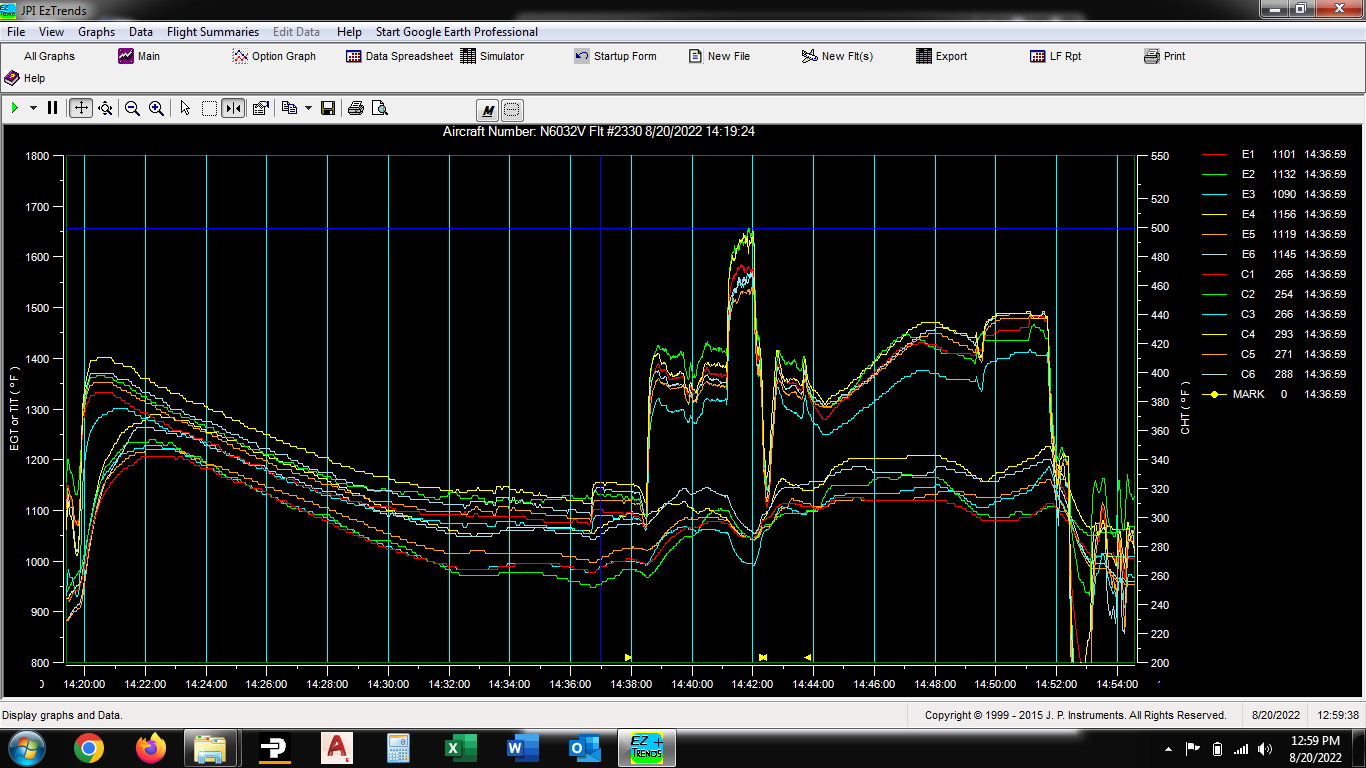The image size is (1366, 768).
Task: Open the Data Spreadsheet view
Action: click(x=398, y=56)
